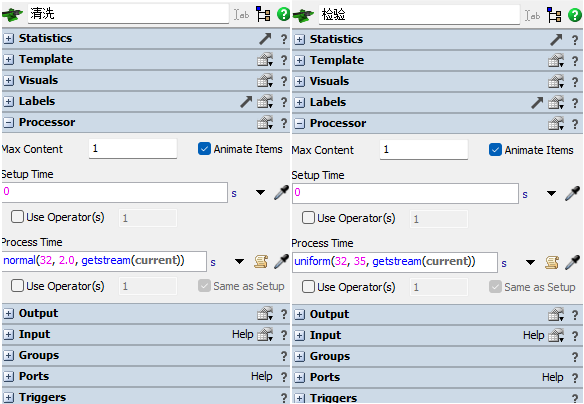Image resolution: width=584 pixels, height=404 pixels.
Task: Click Help link on Input row in 检验 panel
Action: click(x=533, y=335)
